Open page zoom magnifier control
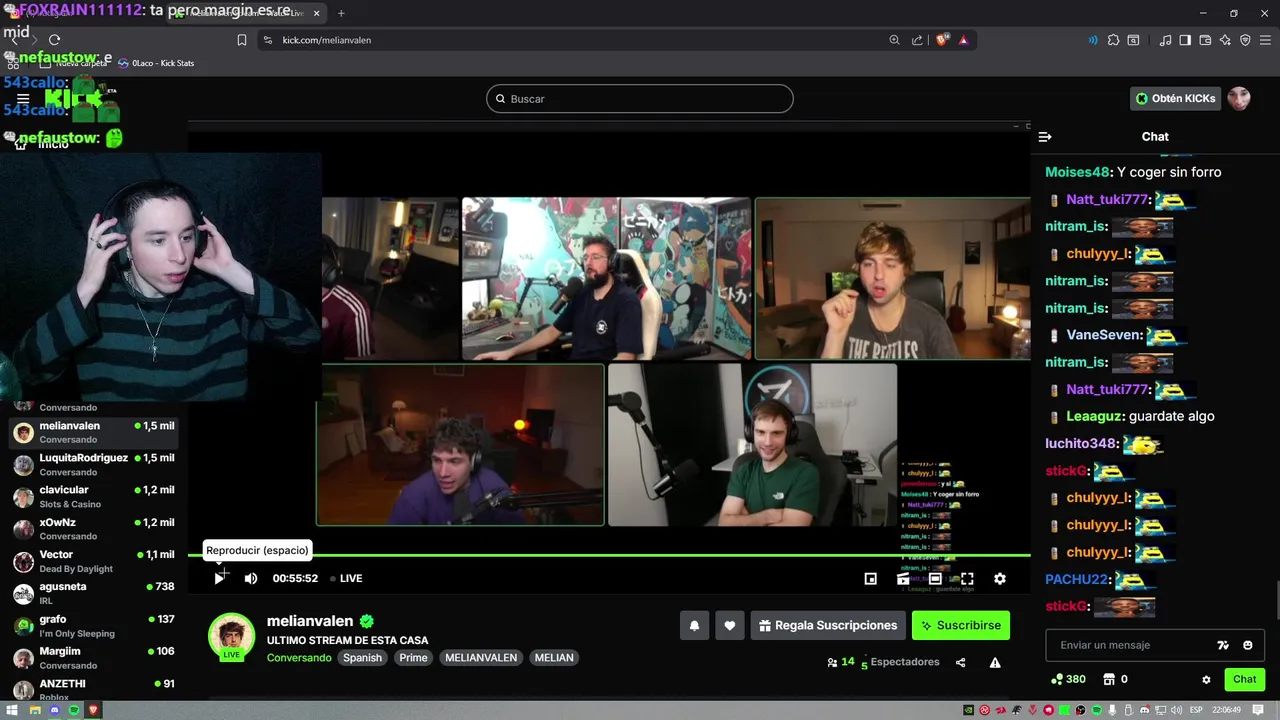The width and height of the screenshot is (1280, 720). point(894,40)
